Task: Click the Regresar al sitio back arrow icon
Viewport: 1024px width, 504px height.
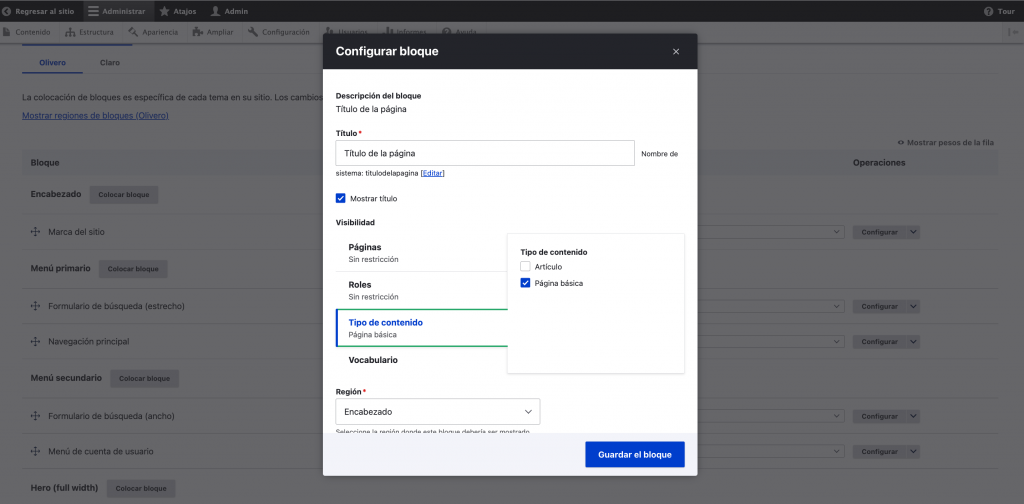Action: (x=8, y=11)
